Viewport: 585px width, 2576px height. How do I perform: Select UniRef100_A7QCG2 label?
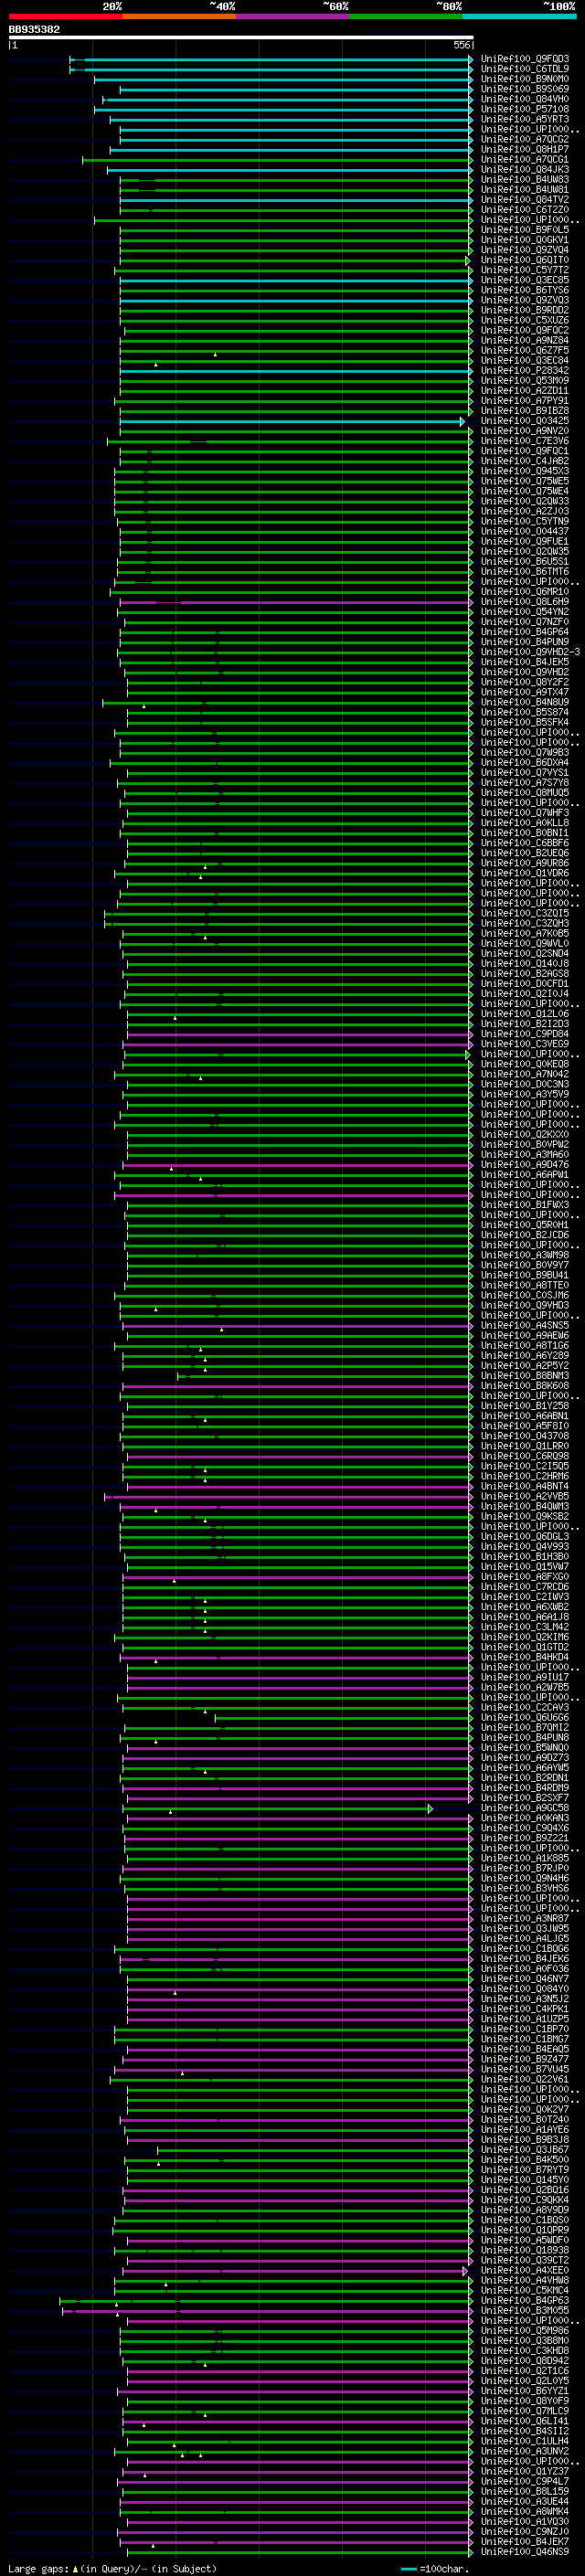pos(524,139)
